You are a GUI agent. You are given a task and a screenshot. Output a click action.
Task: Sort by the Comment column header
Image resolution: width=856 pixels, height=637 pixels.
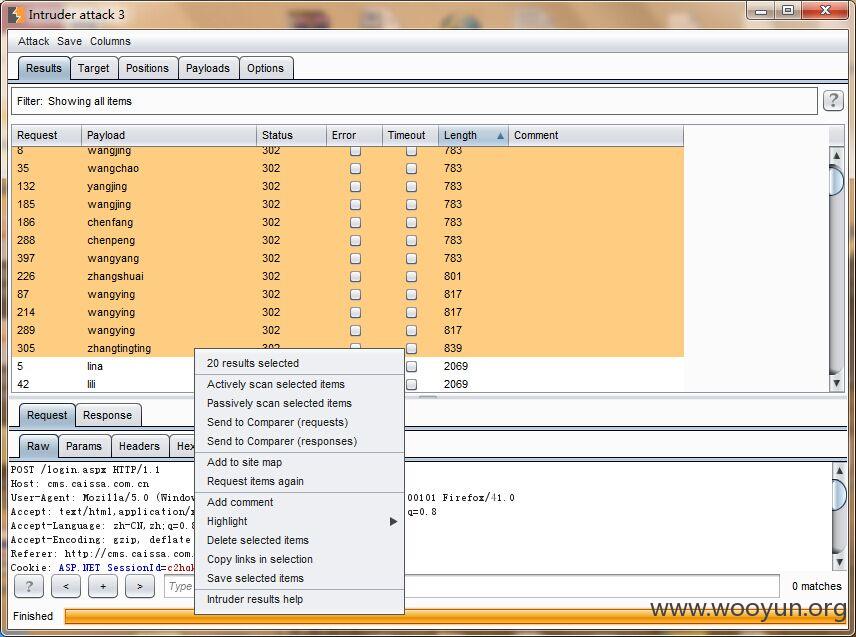point(596,135)
